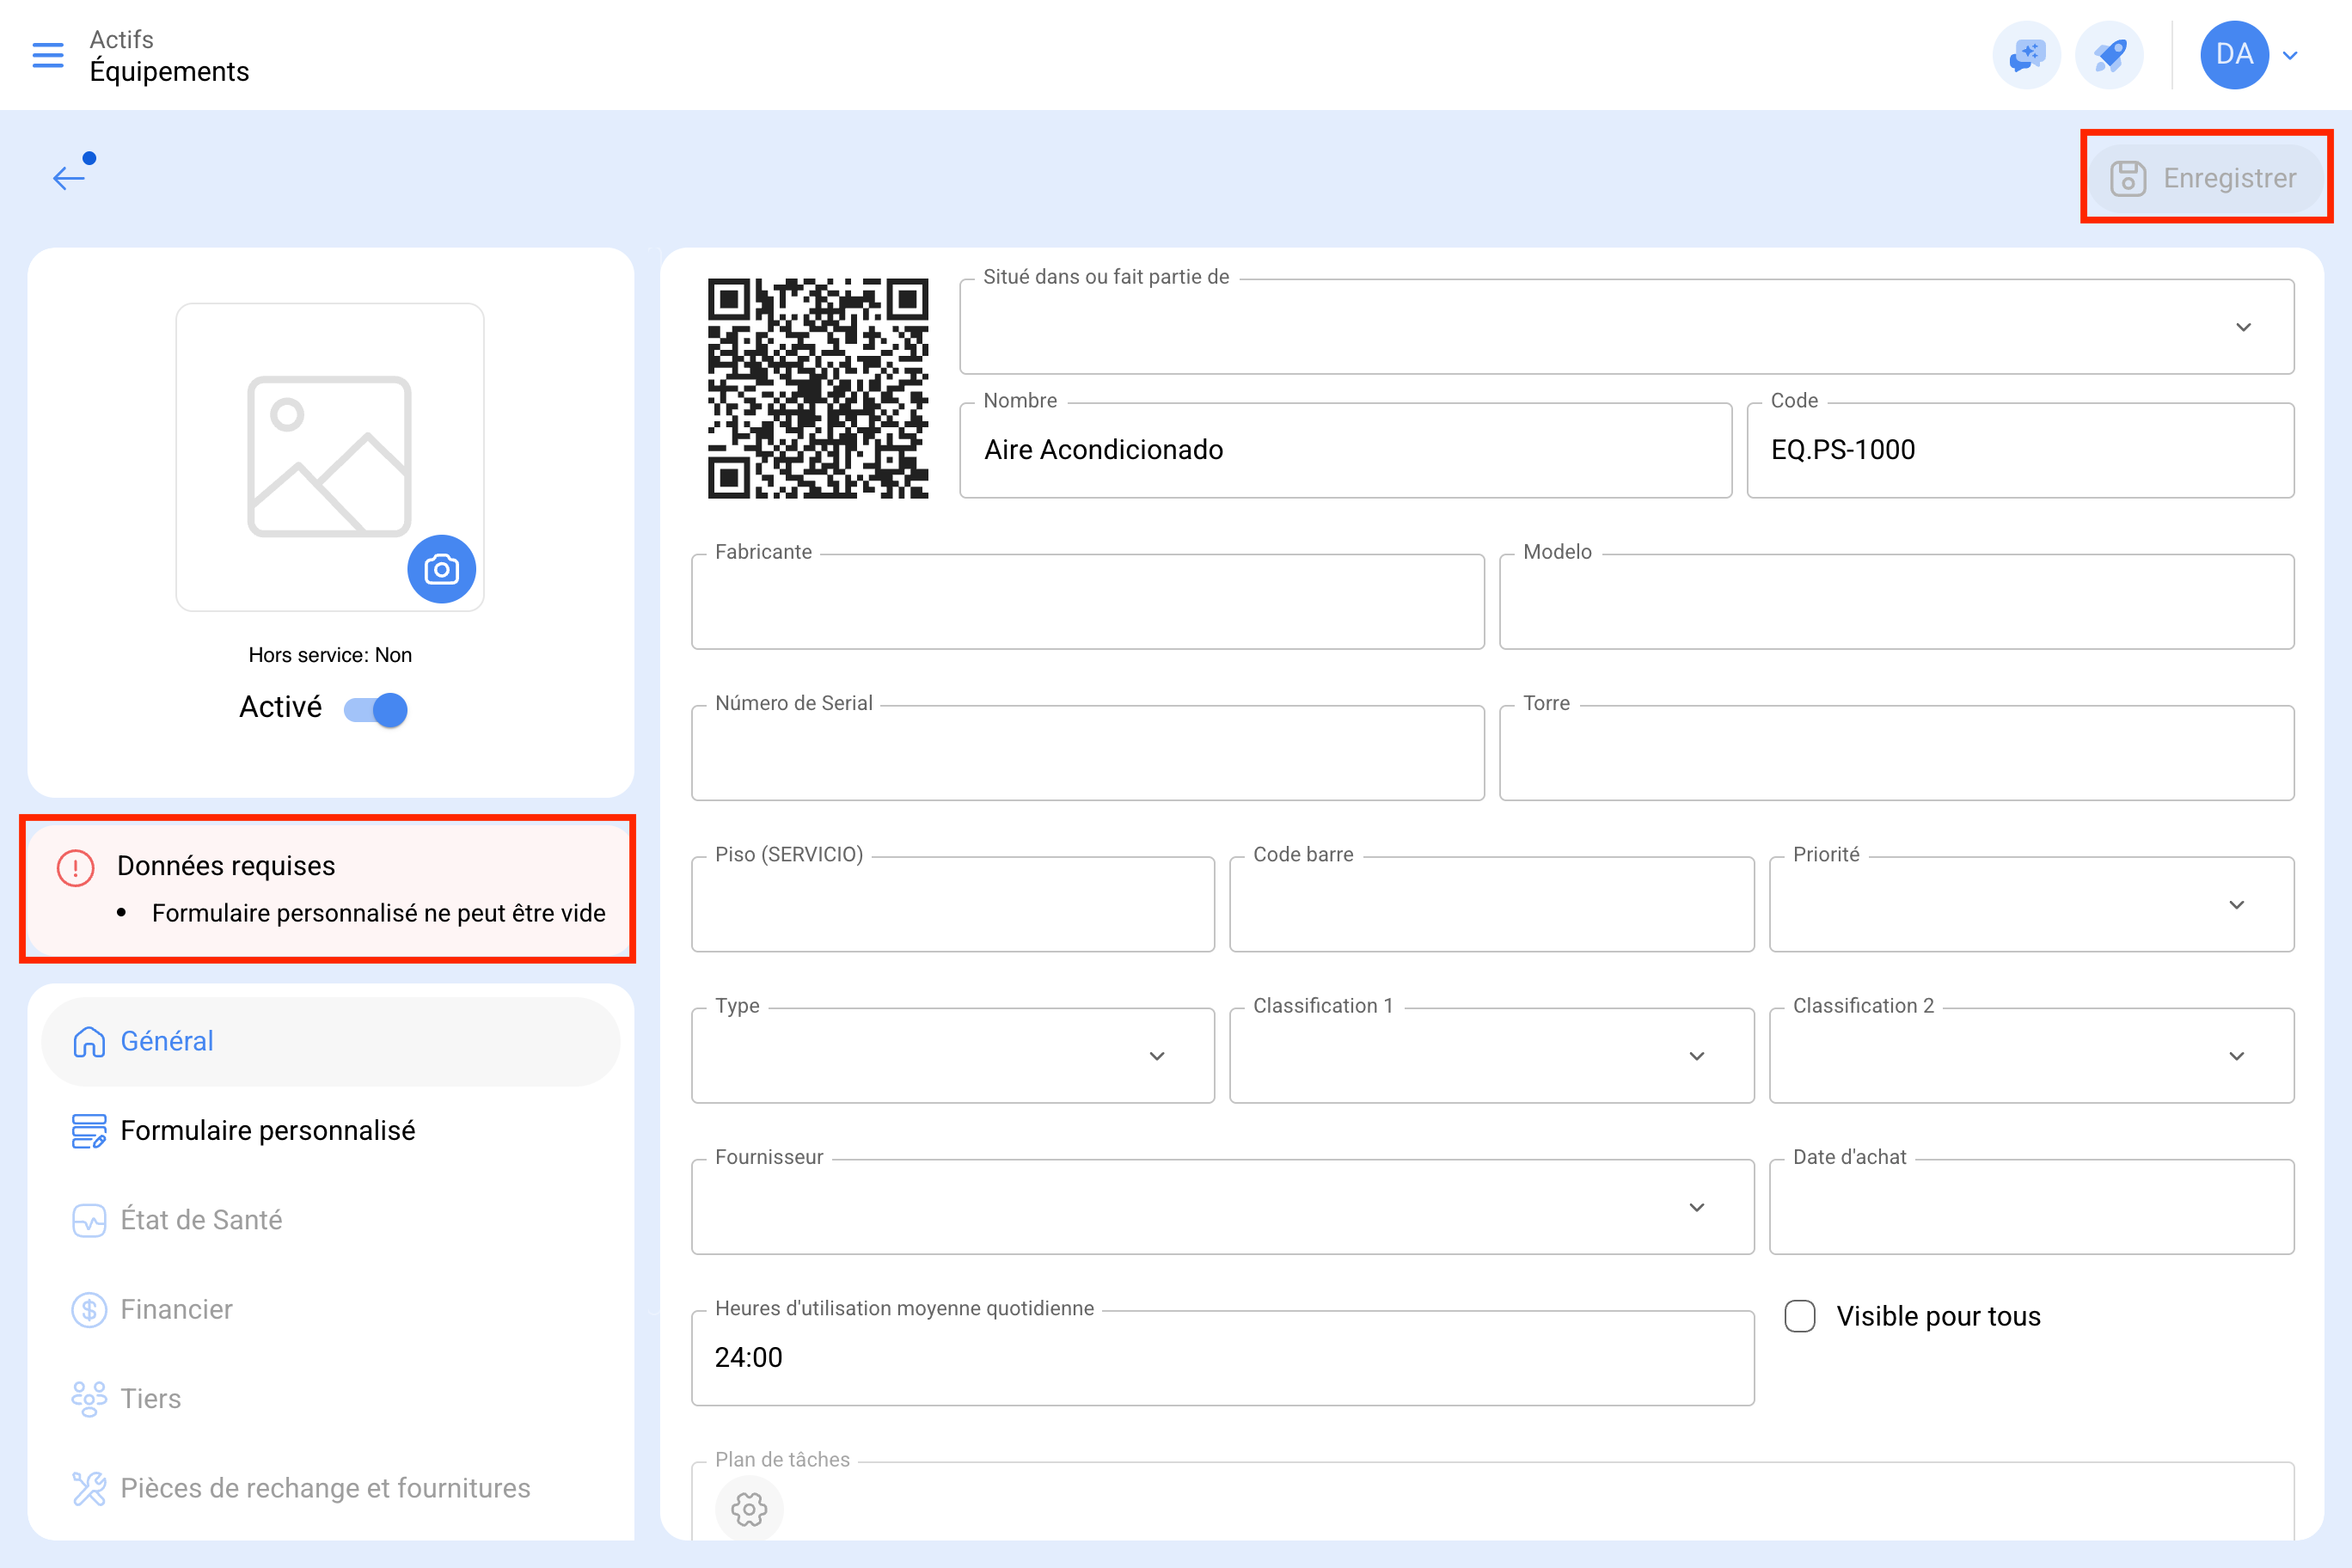The height and width of the screenshot is (1568, 2352).
Task: Edit the Nombre field
Action: 1345,450
